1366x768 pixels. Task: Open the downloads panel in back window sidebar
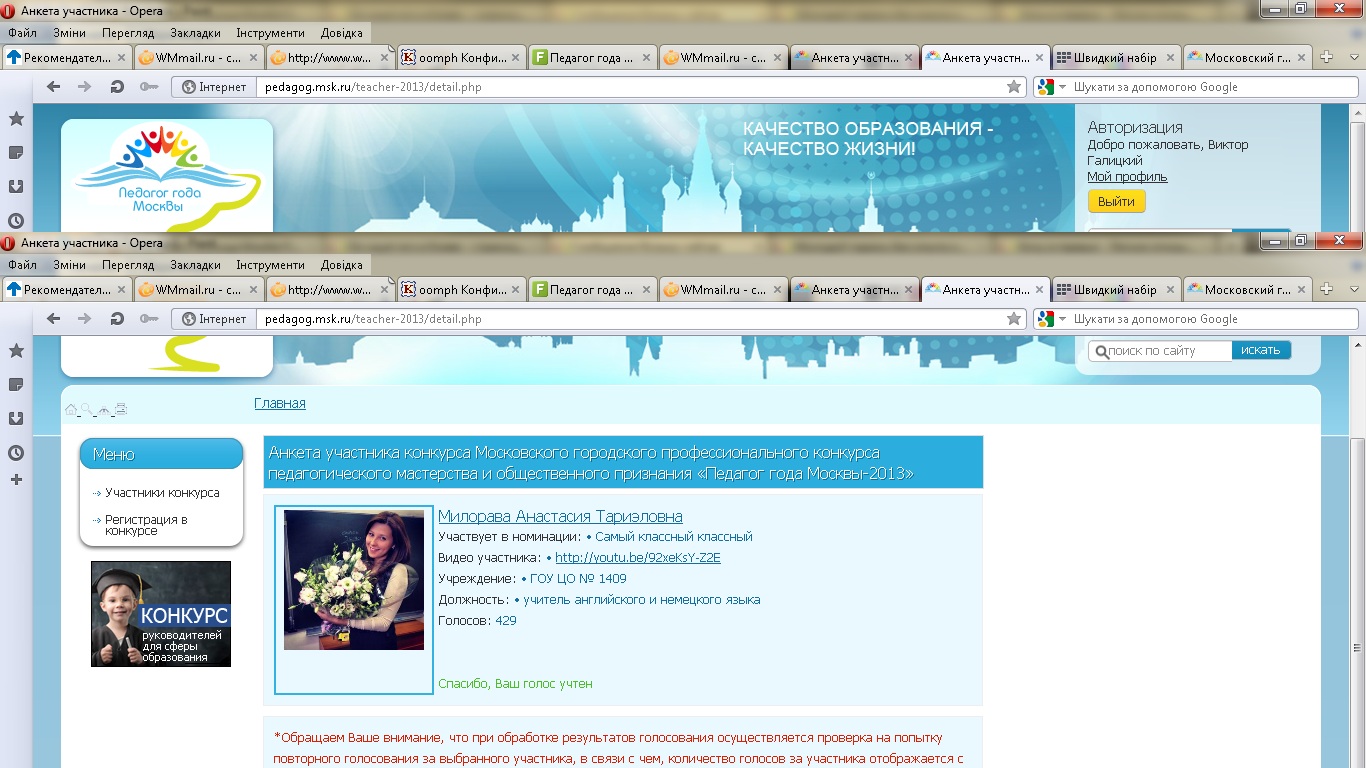[16, 187]
